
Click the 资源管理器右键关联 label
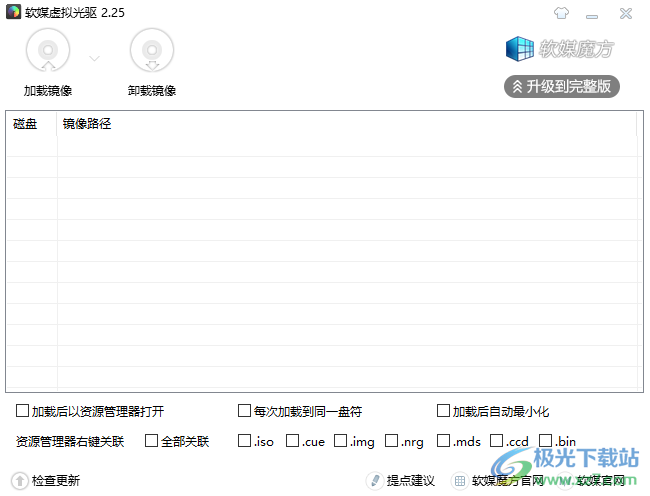point(70,441)
